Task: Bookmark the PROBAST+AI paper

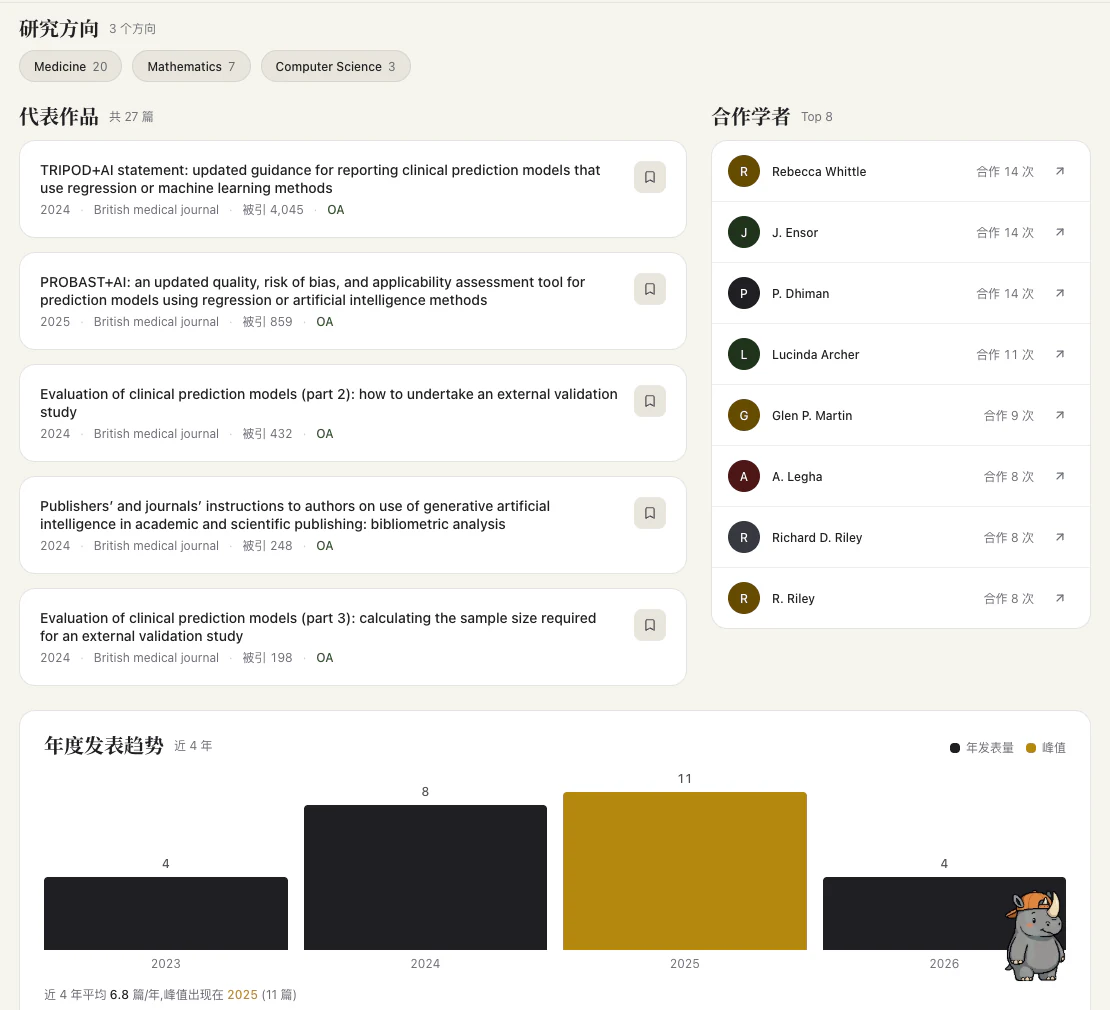Action: click(649, 289)
